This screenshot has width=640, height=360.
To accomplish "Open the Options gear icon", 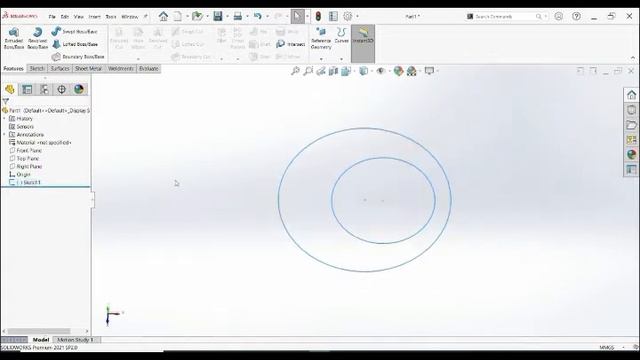I will point(348,16).
